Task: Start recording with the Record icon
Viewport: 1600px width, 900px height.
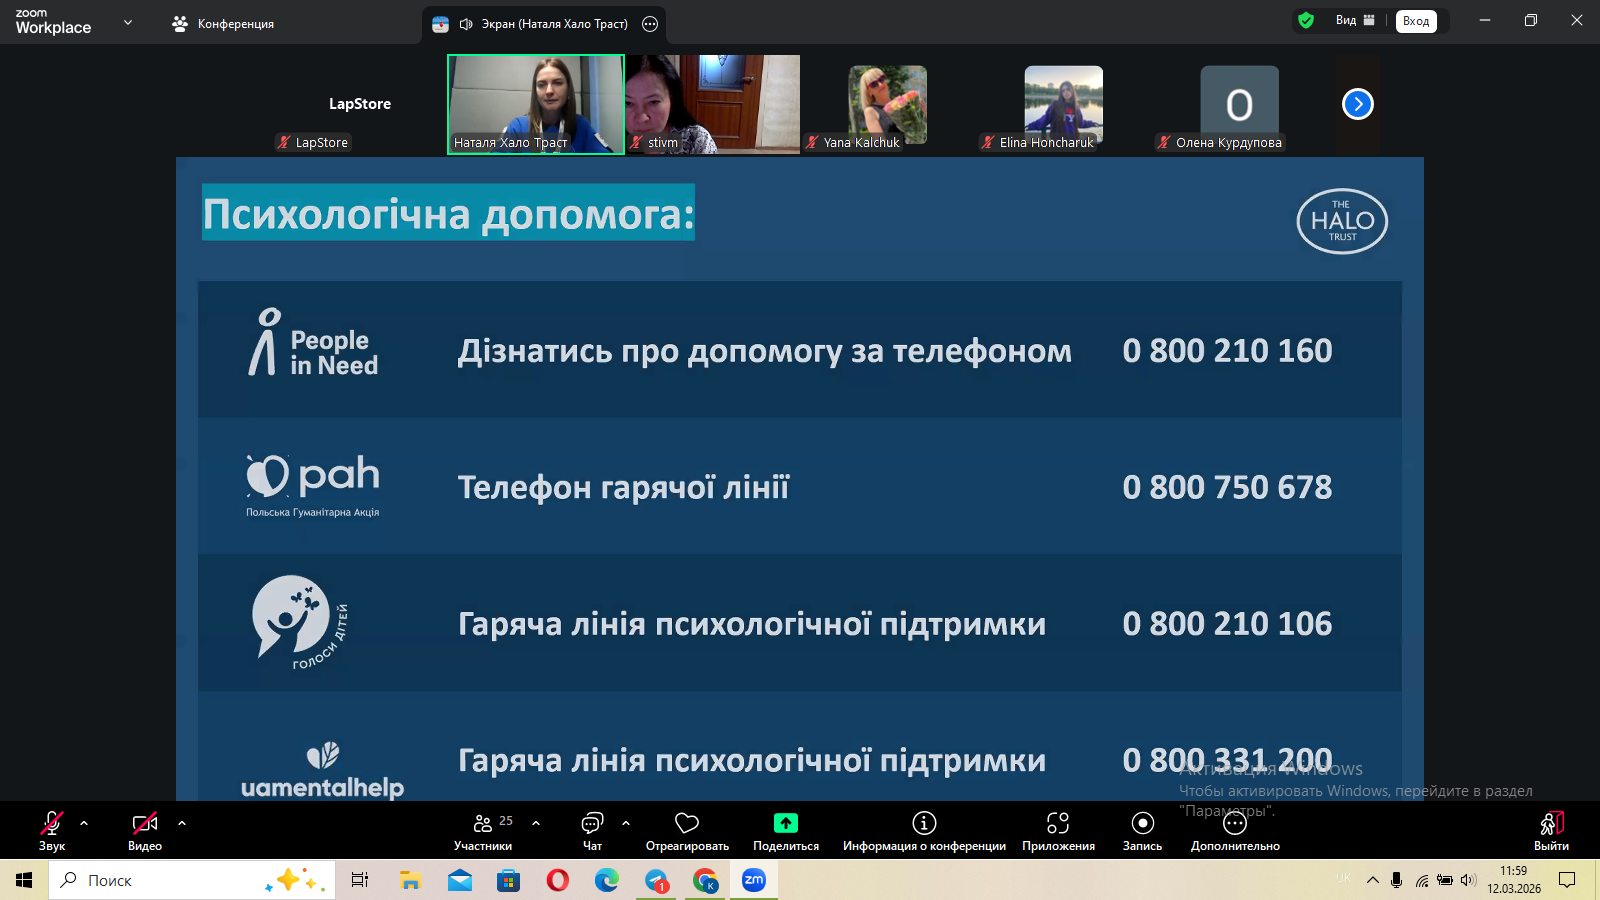Action: 1142,823
